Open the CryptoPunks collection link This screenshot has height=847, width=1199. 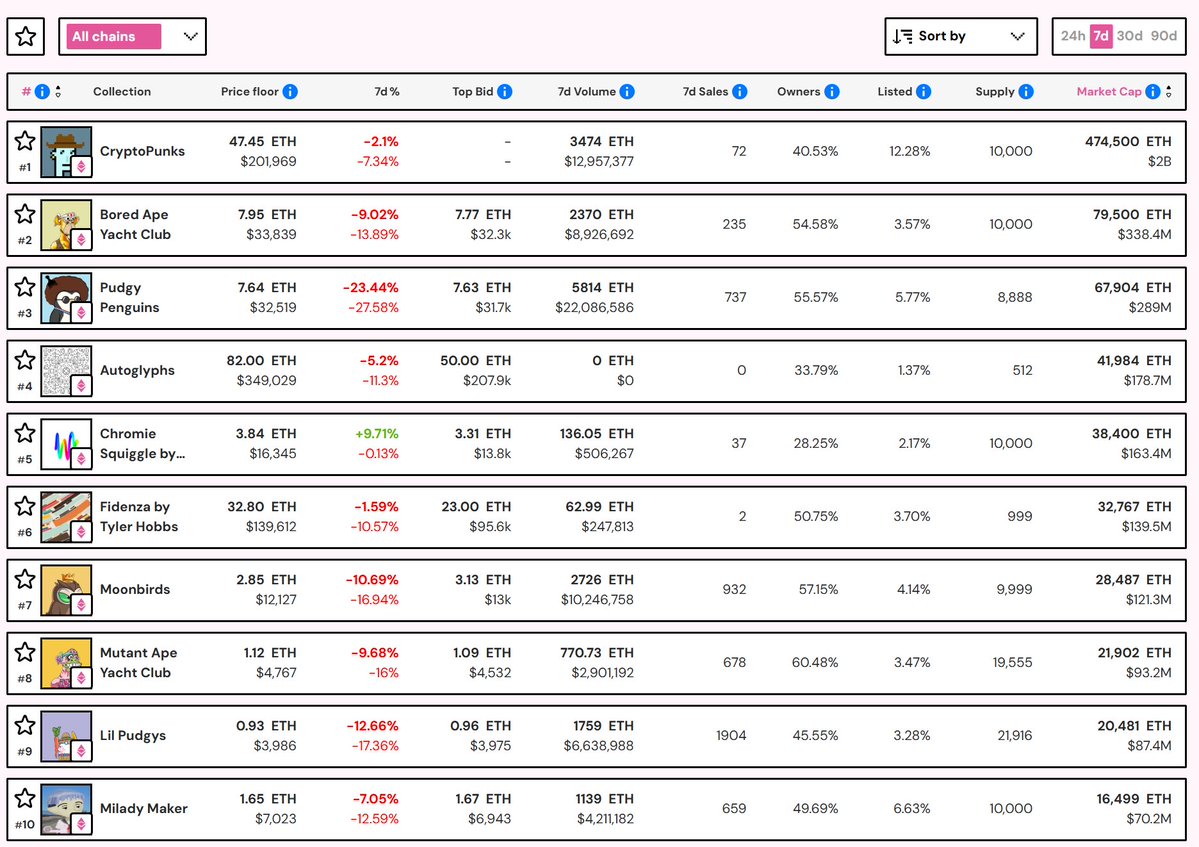point(142,151)
